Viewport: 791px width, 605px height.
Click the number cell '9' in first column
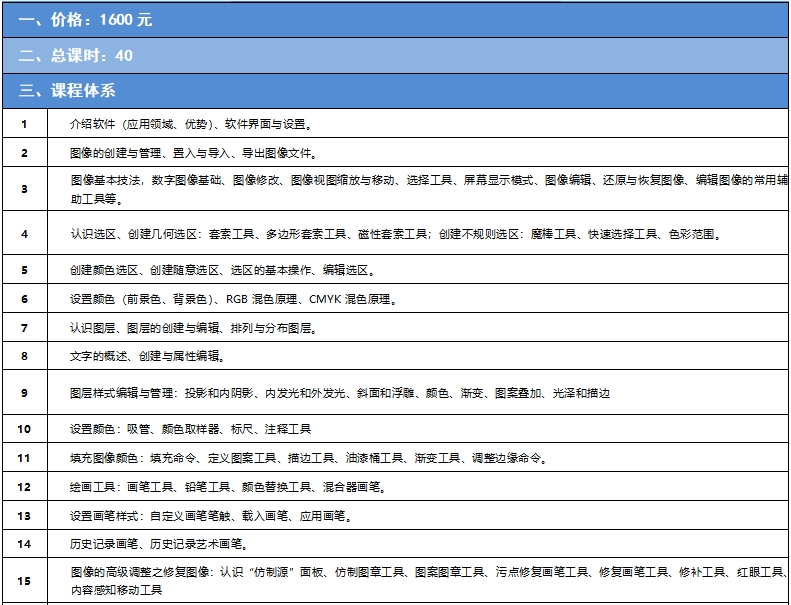tap(24, 393)
